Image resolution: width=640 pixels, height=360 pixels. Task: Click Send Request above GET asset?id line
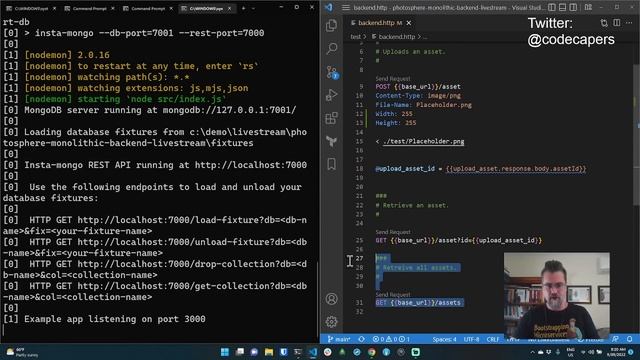(393, 232)
